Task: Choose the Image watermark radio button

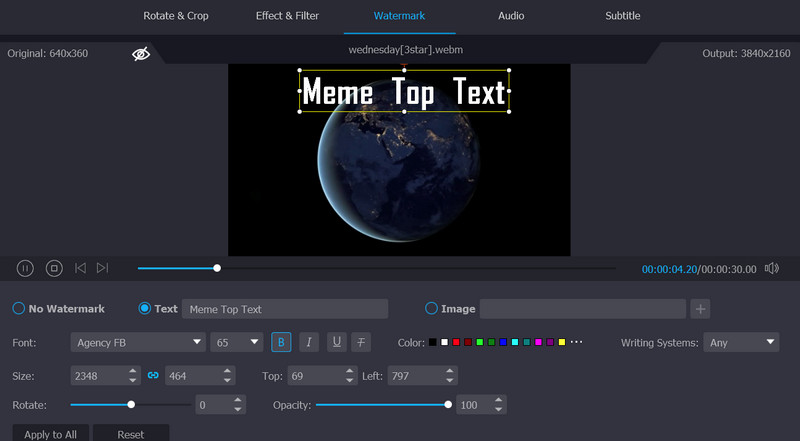Action: pos(432,309)
